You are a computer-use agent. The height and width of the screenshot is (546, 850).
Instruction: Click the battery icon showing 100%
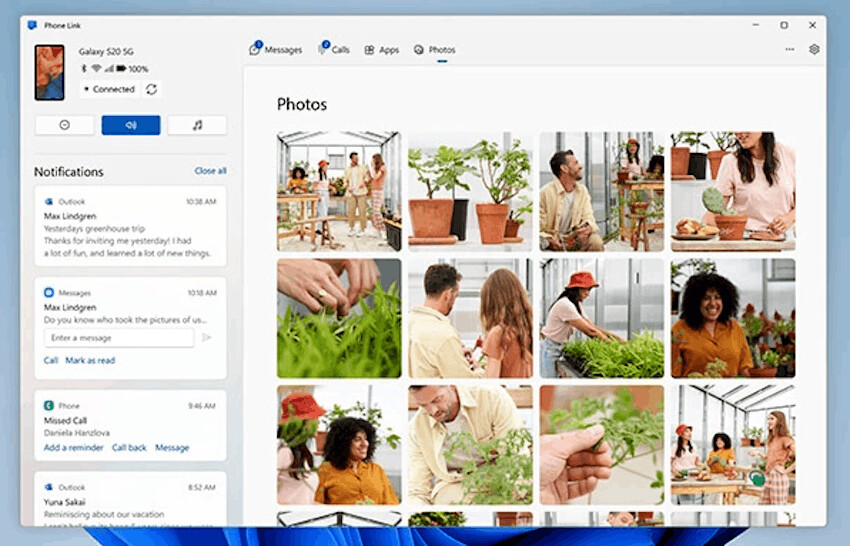(x=121, y=68)
